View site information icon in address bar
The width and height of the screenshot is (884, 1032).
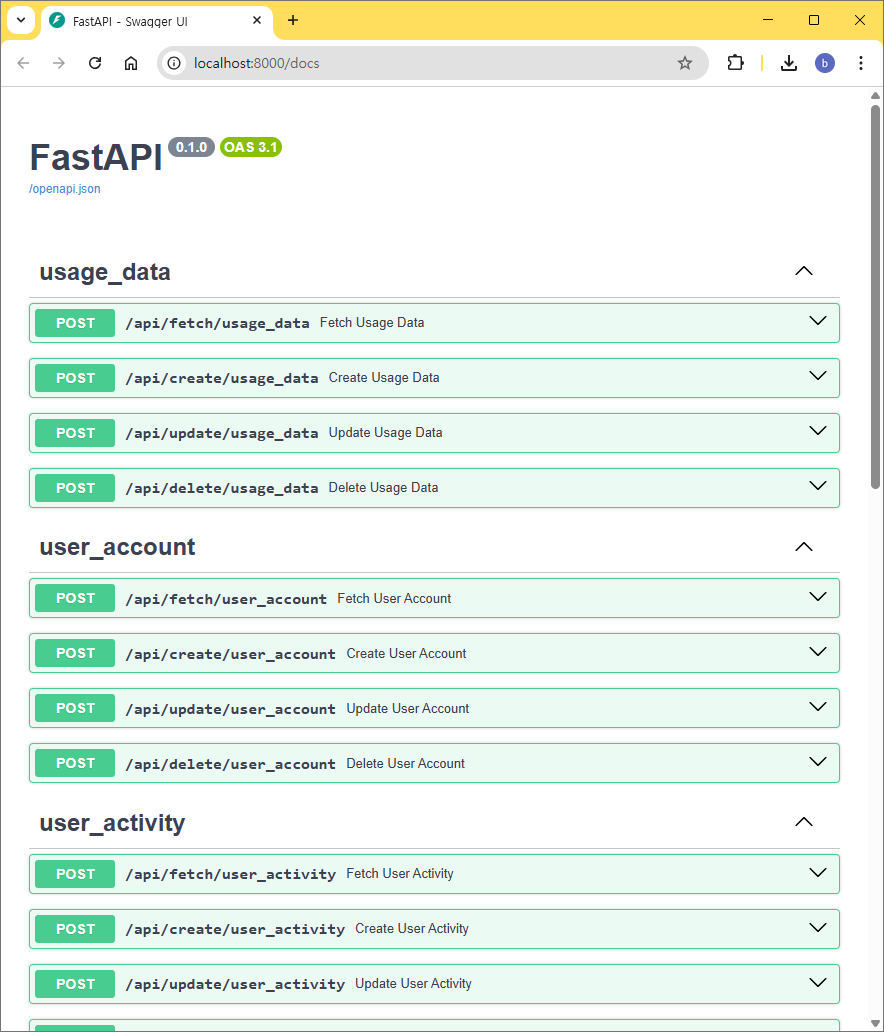coord(174,63)
